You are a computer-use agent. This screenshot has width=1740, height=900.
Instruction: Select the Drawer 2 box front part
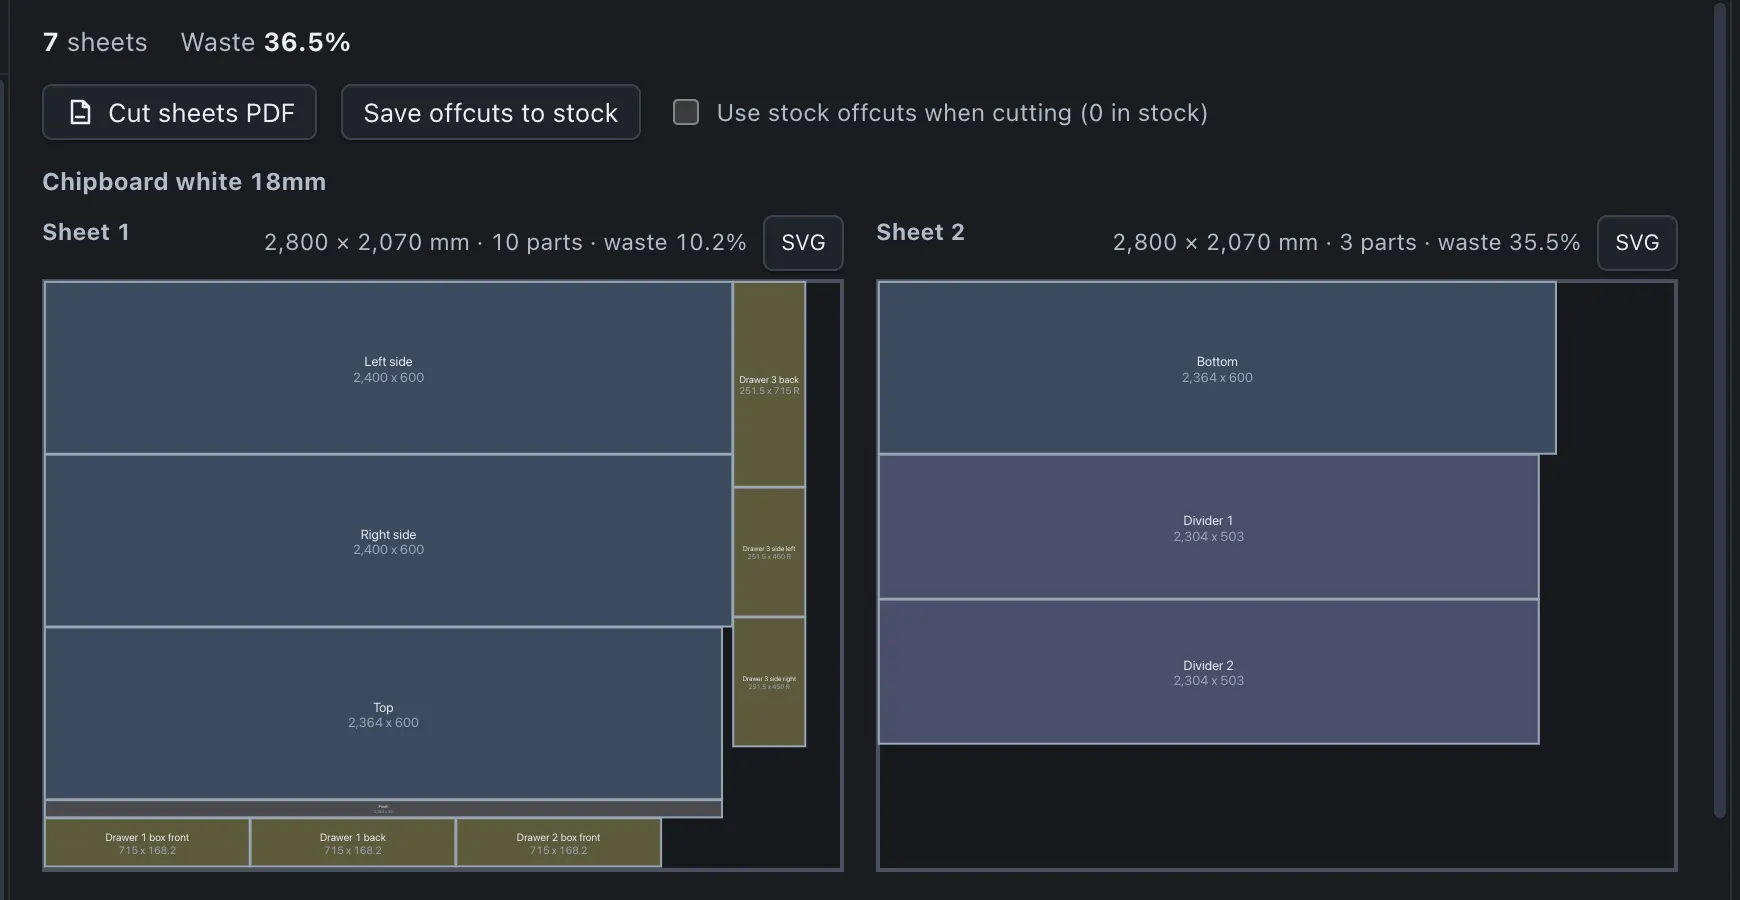click(558, 843)
